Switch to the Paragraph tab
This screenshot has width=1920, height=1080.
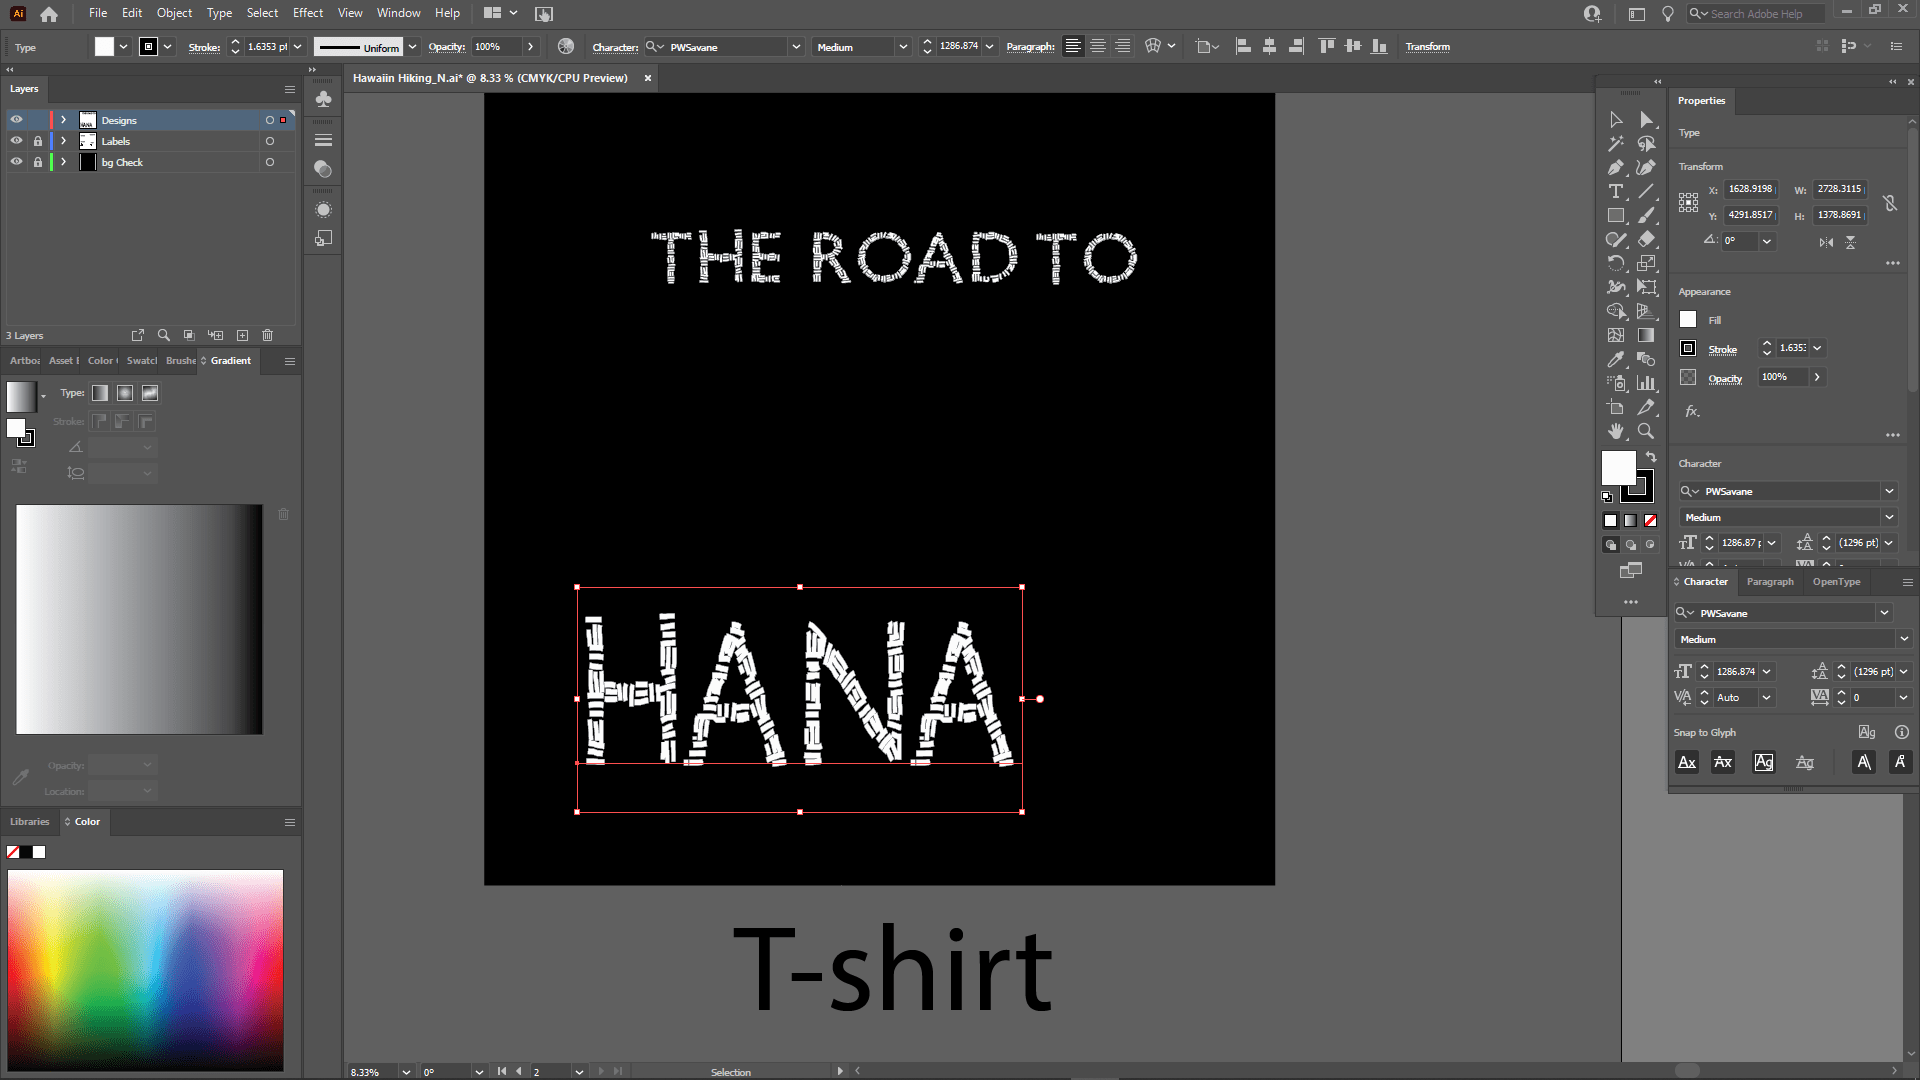click(x=1770, y=581)
